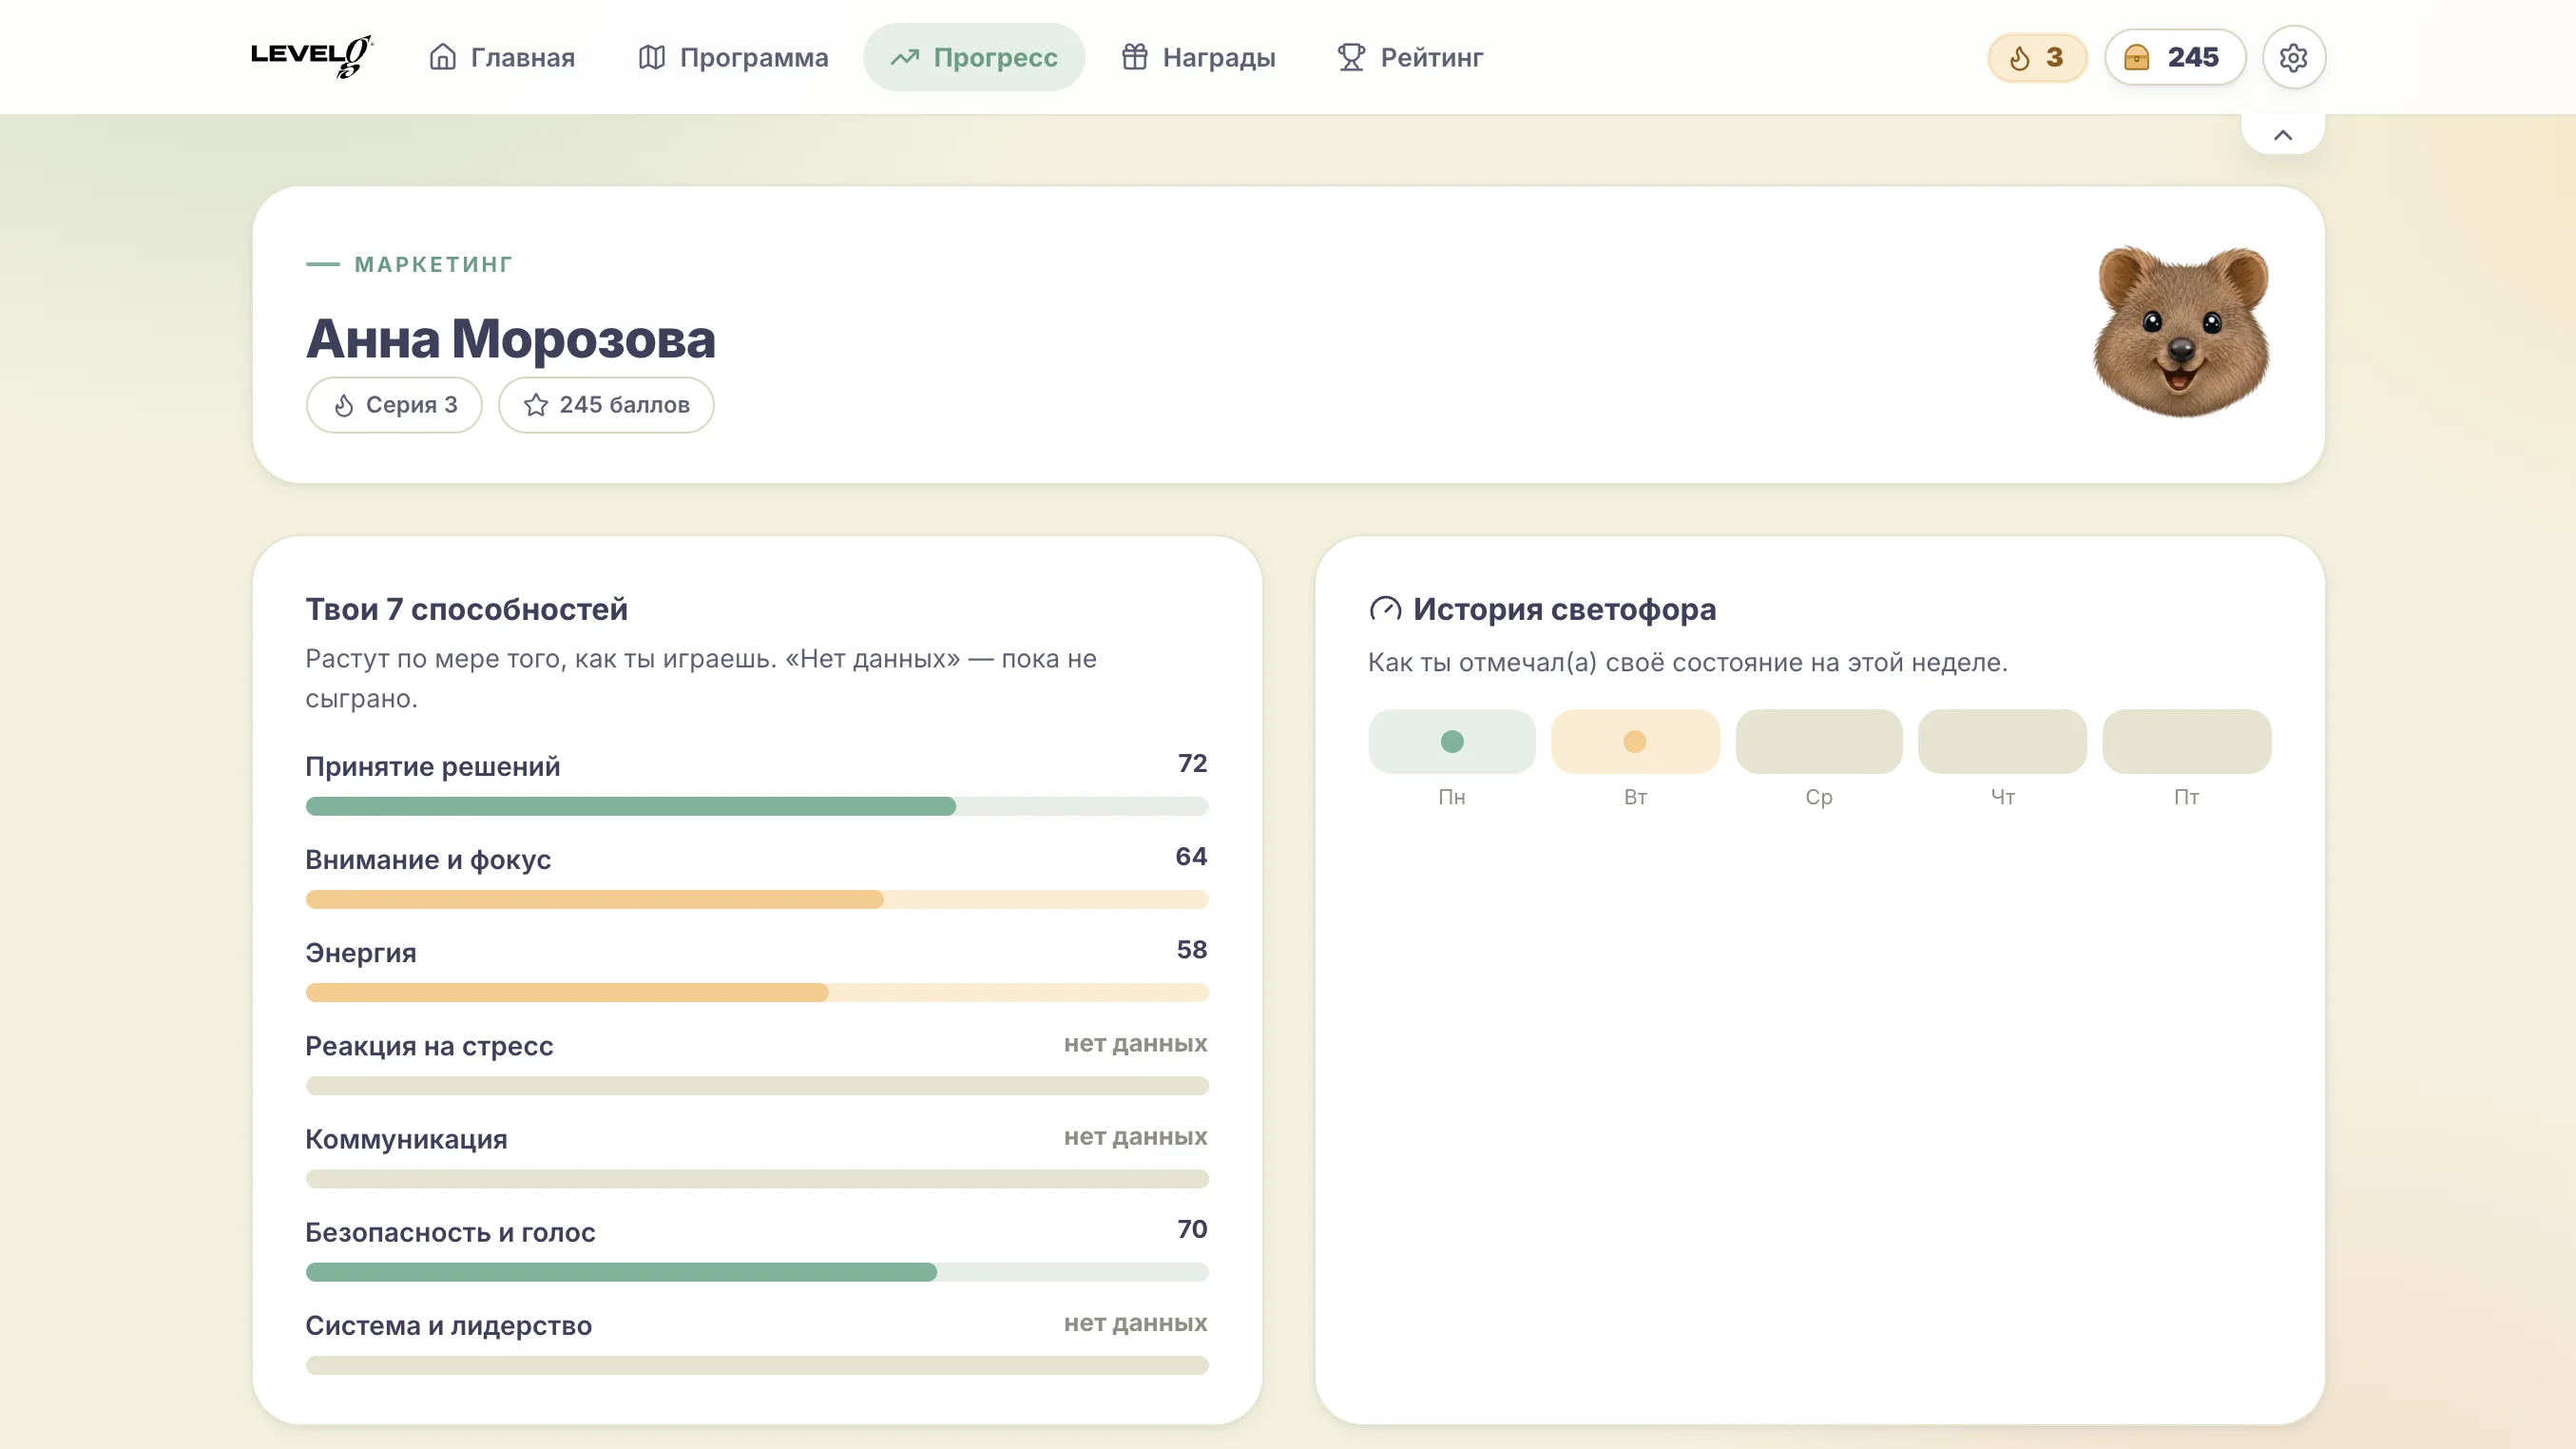2576x1449 pixels.
Task: Click the Энергия progress bar
Action: coord(757,992)
